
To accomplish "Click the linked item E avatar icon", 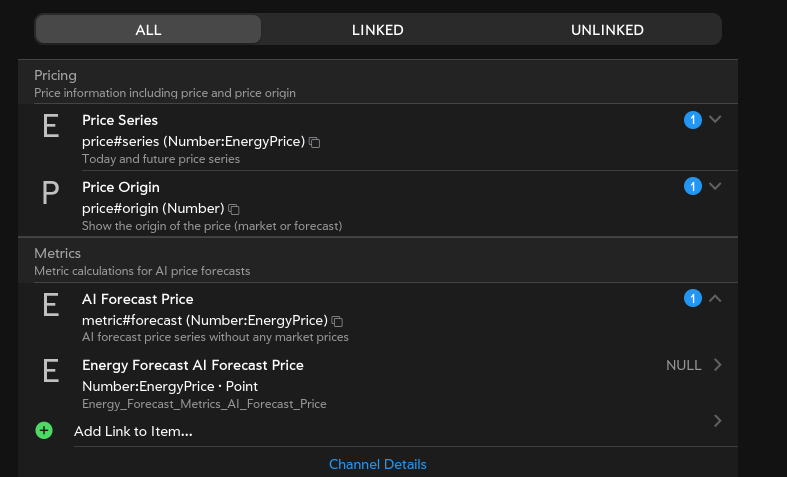I will tap(50, 371).
